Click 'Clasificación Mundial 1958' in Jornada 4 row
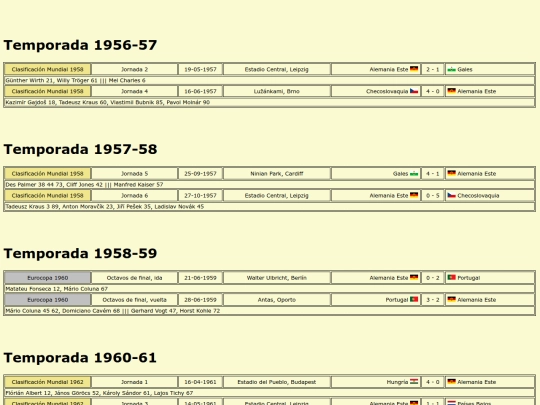 pos(48,91)
